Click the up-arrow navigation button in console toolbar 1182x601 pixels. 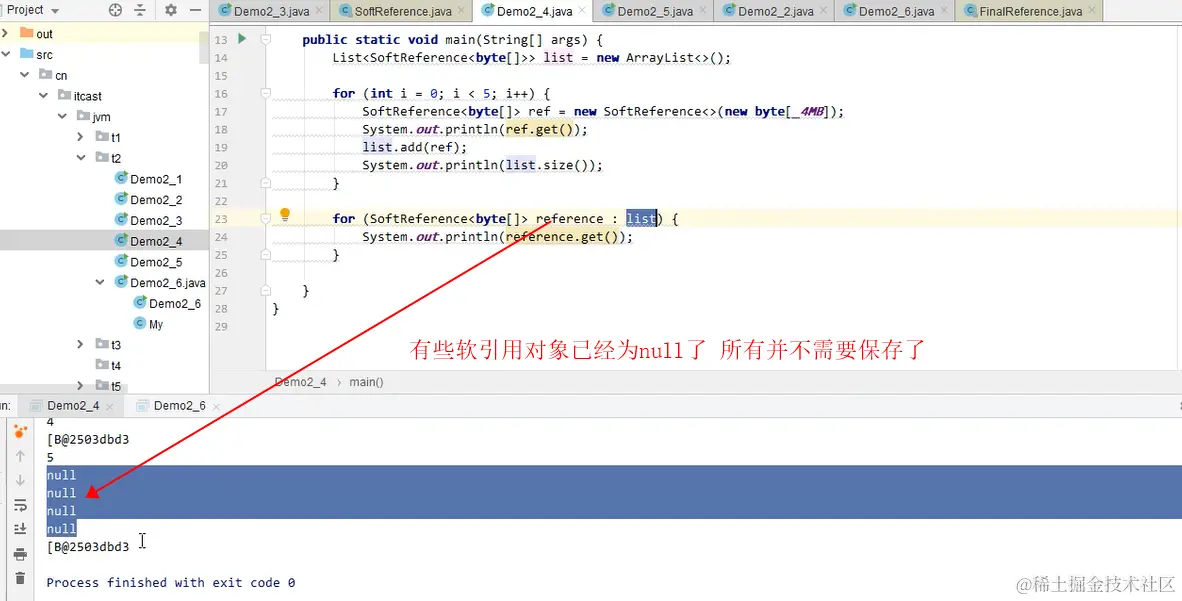[20, 457]
